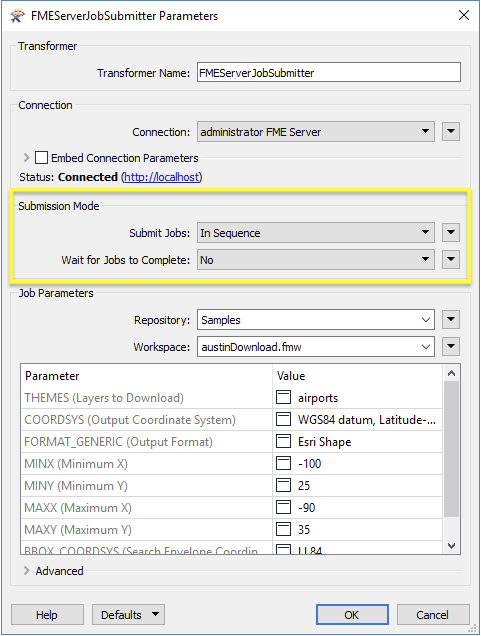Open the Submit Jobs dropdown

point(316,233)
